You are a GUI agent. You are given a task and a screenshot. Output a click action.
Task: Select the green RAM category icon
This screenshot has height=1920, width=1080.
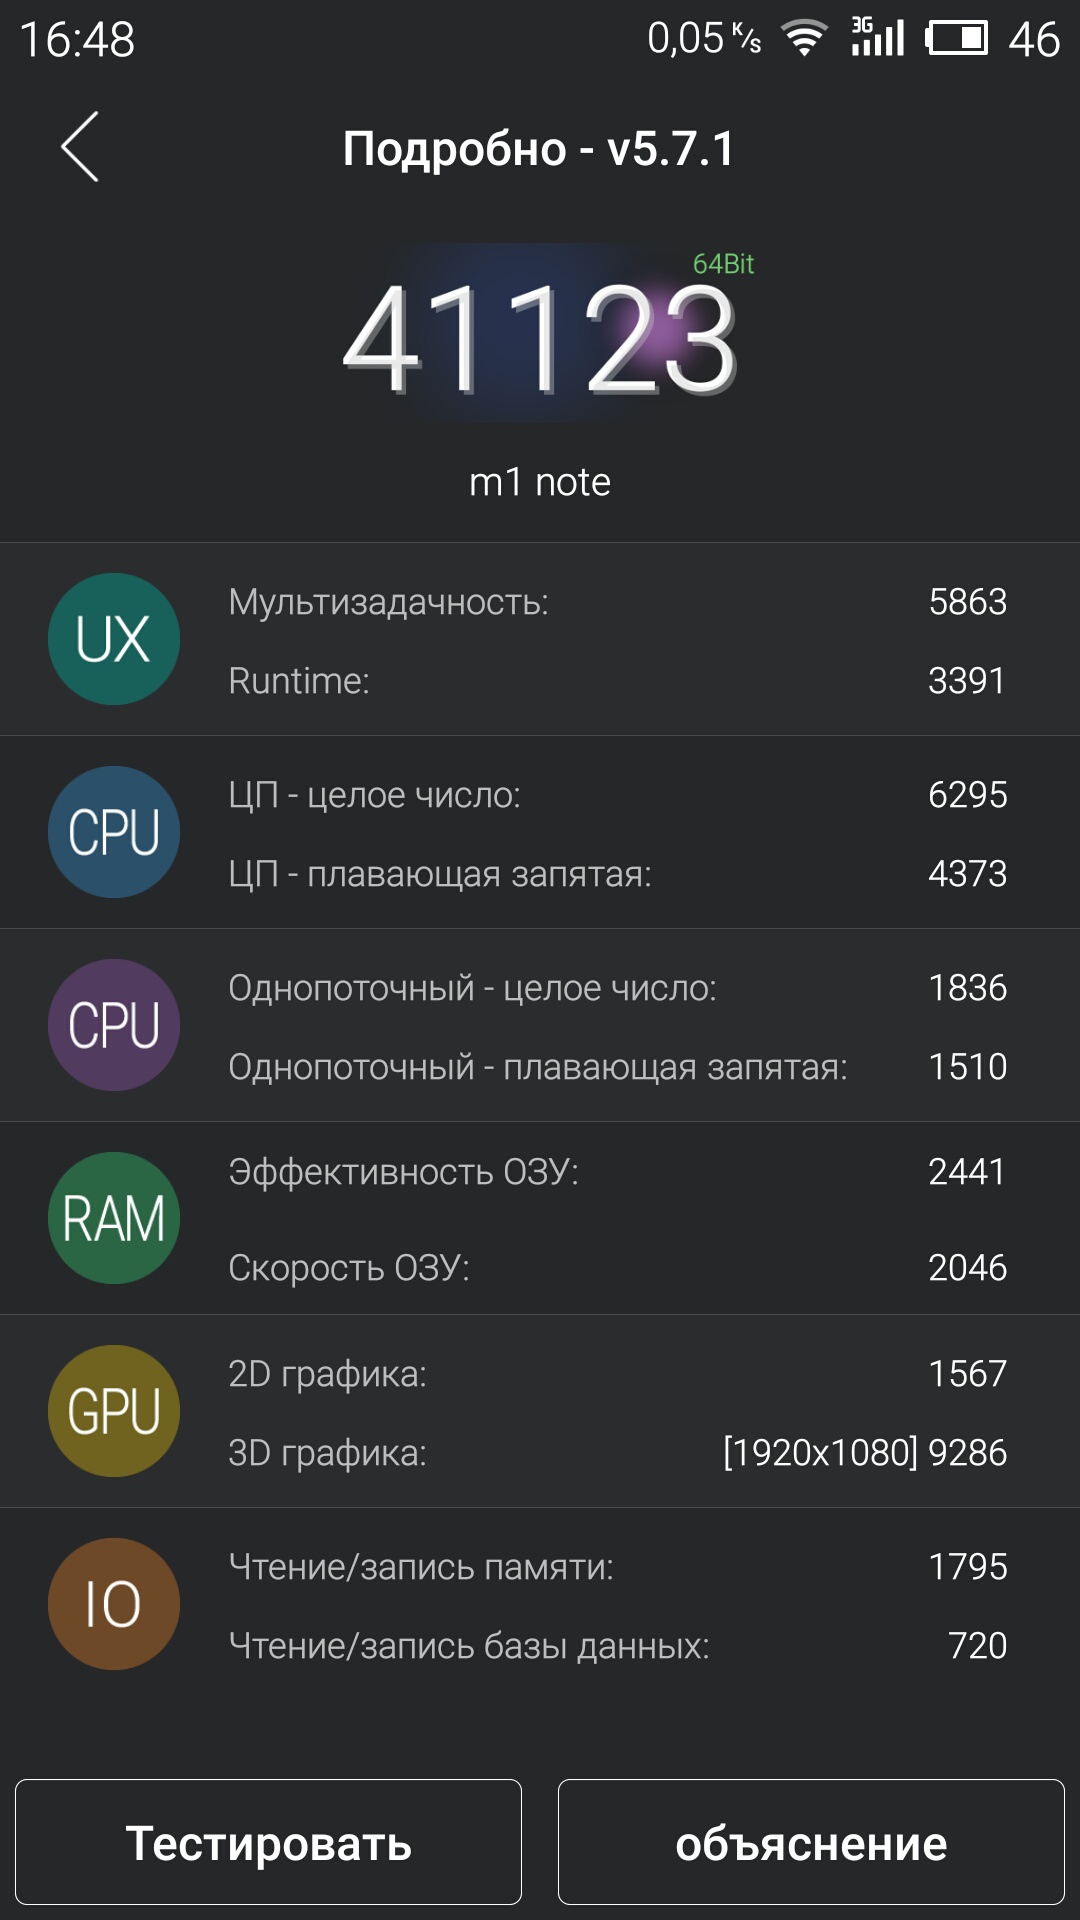coord(114,1218)
